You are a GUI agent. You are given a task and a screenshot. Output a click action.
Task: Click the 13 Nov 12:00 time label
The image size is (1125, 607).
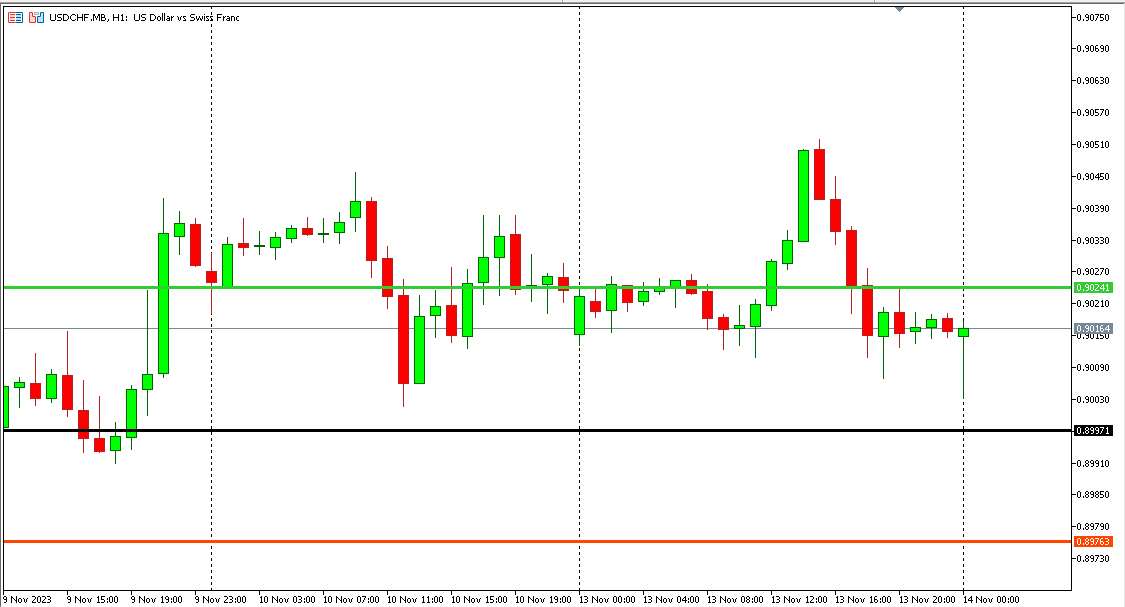[799, 600]
